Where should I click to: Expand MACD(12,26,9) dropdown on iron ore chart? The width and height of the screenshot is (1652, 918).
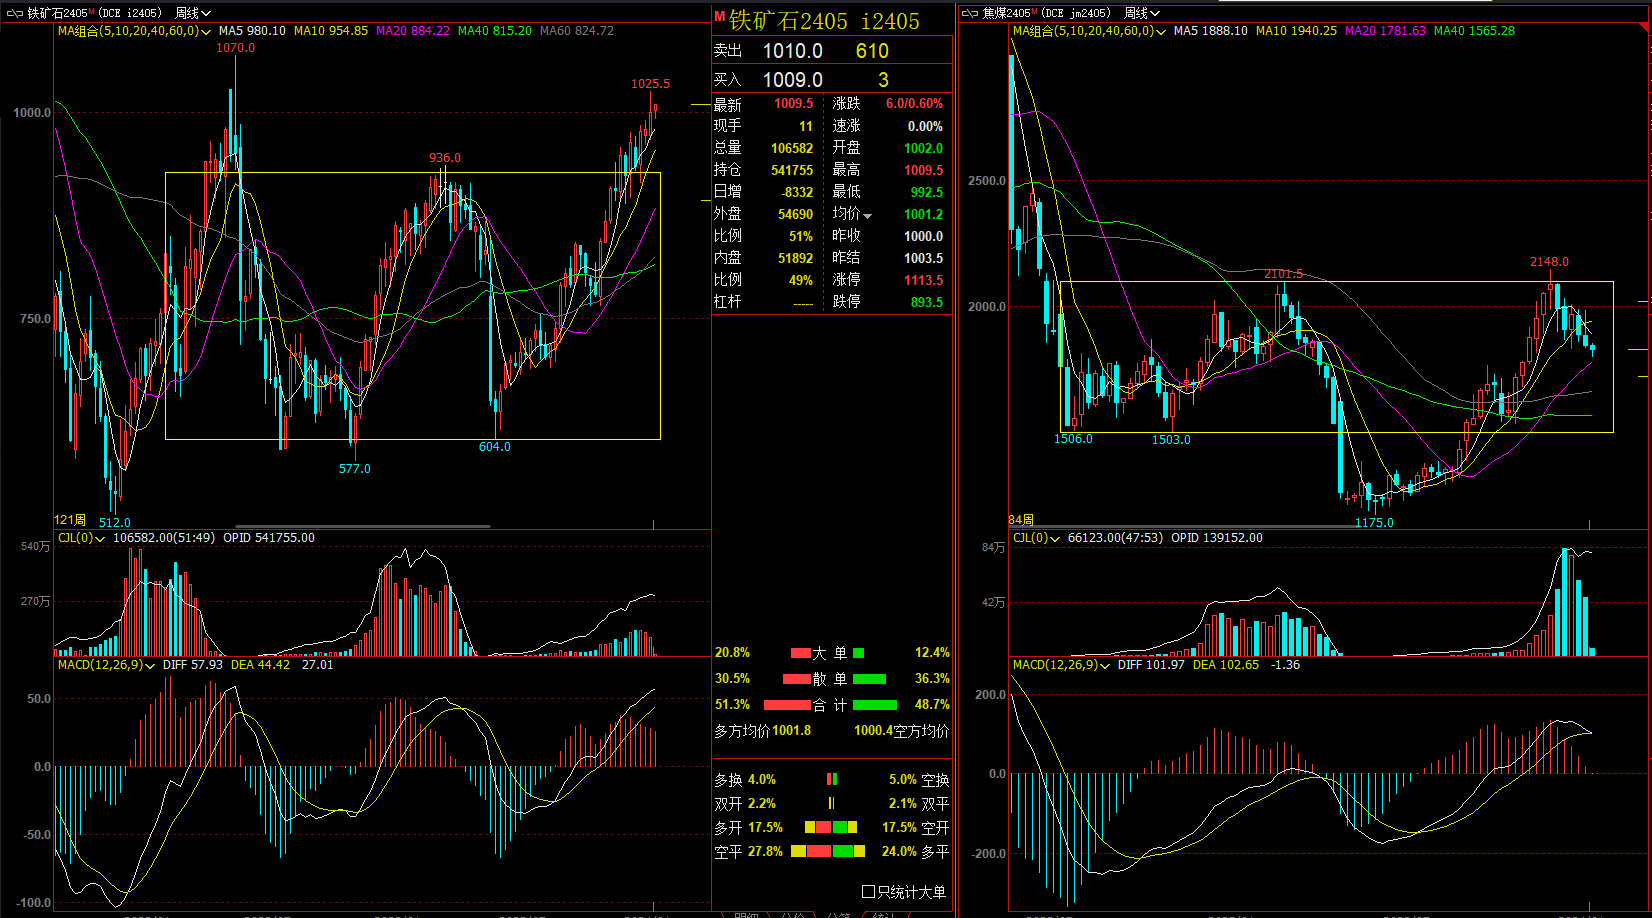150,666
